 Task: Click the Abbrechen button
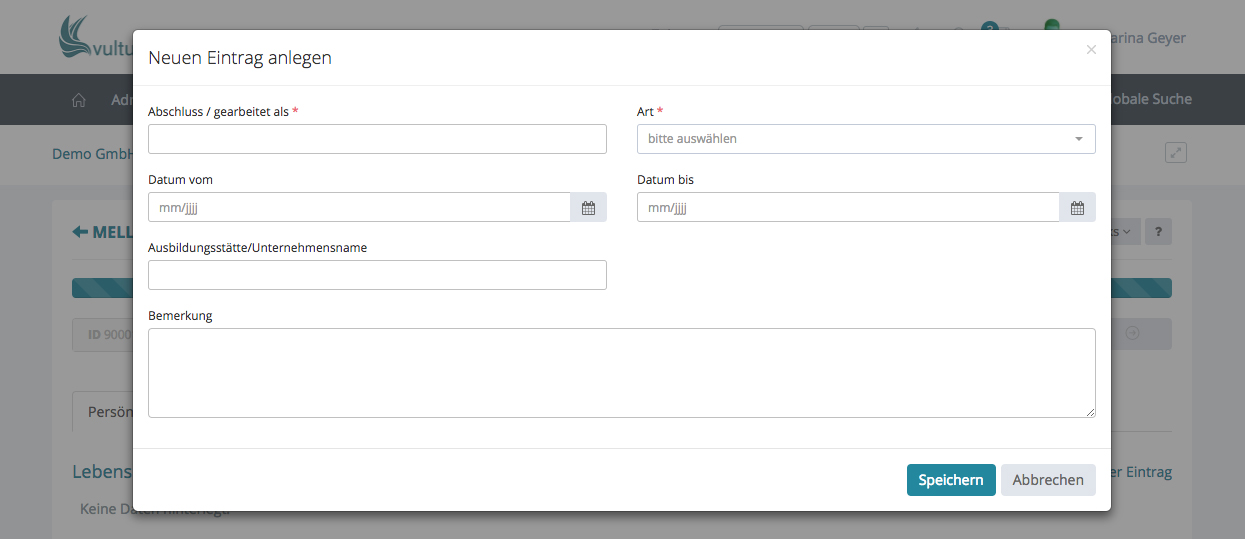point(1047,480)
